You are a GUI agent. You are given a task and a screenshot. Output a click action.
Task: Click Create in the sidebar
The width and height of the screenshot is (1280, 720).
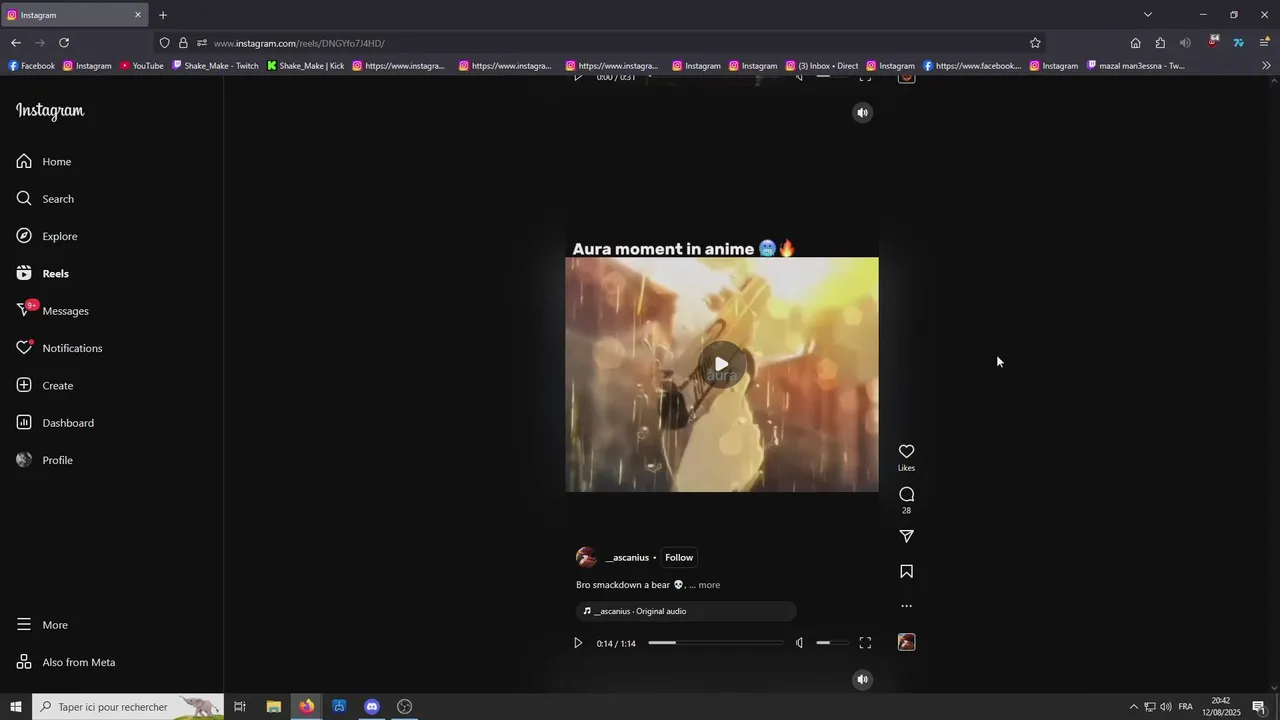(x=45, y=386)
